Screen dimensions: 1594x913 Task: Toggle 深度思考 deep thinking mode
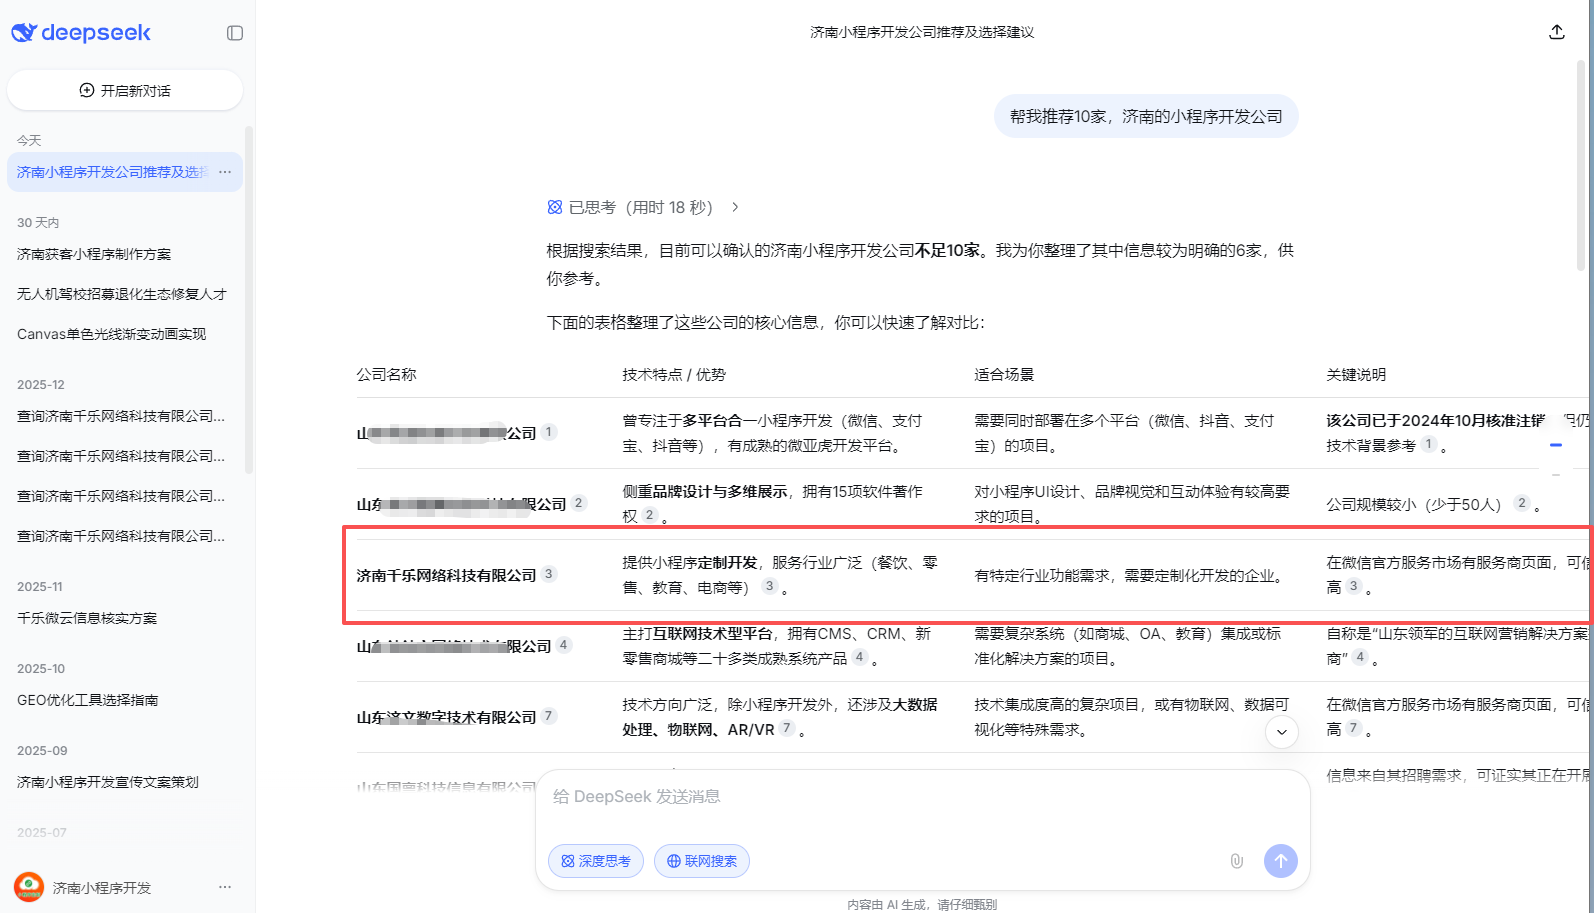(x=596, y=861)
